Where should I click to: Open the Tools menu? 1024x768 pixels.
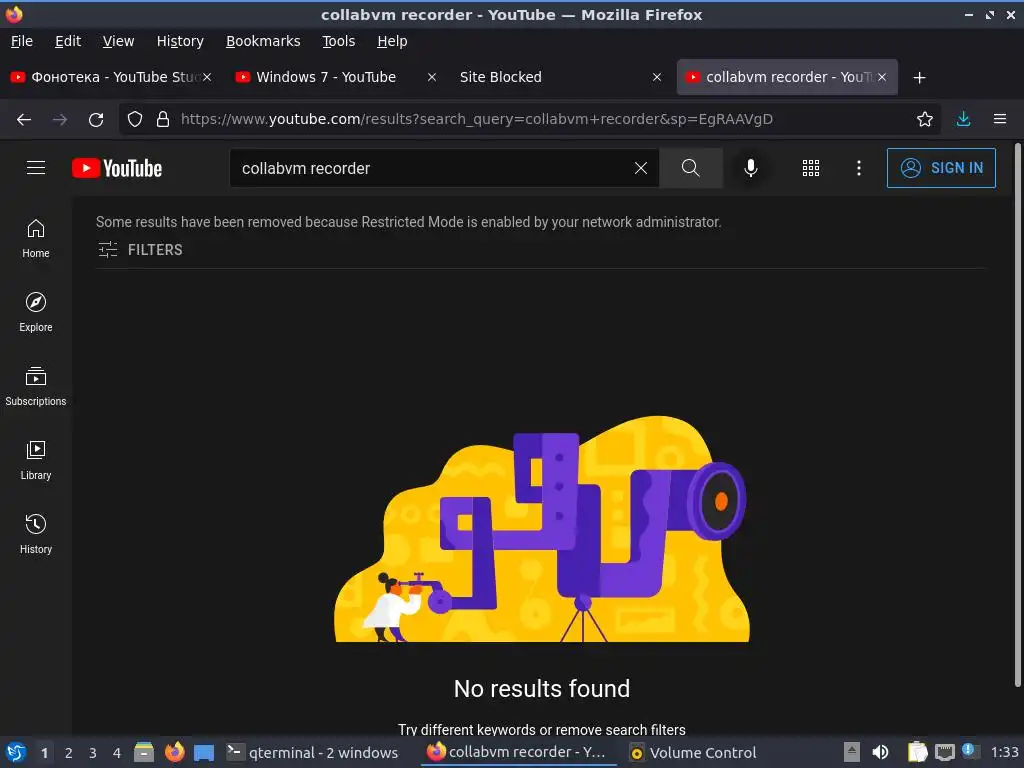click(338, 41)
